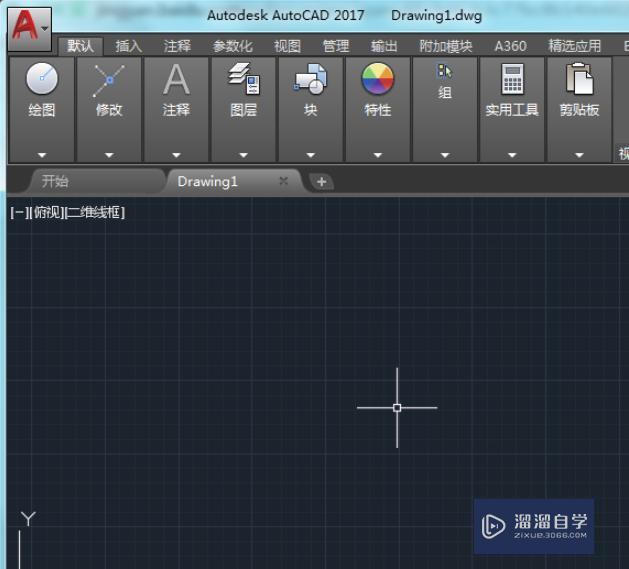Expand the 块 panel dropdown arrow
Viewport: 629px width, 569px height.
coord(310,155)
